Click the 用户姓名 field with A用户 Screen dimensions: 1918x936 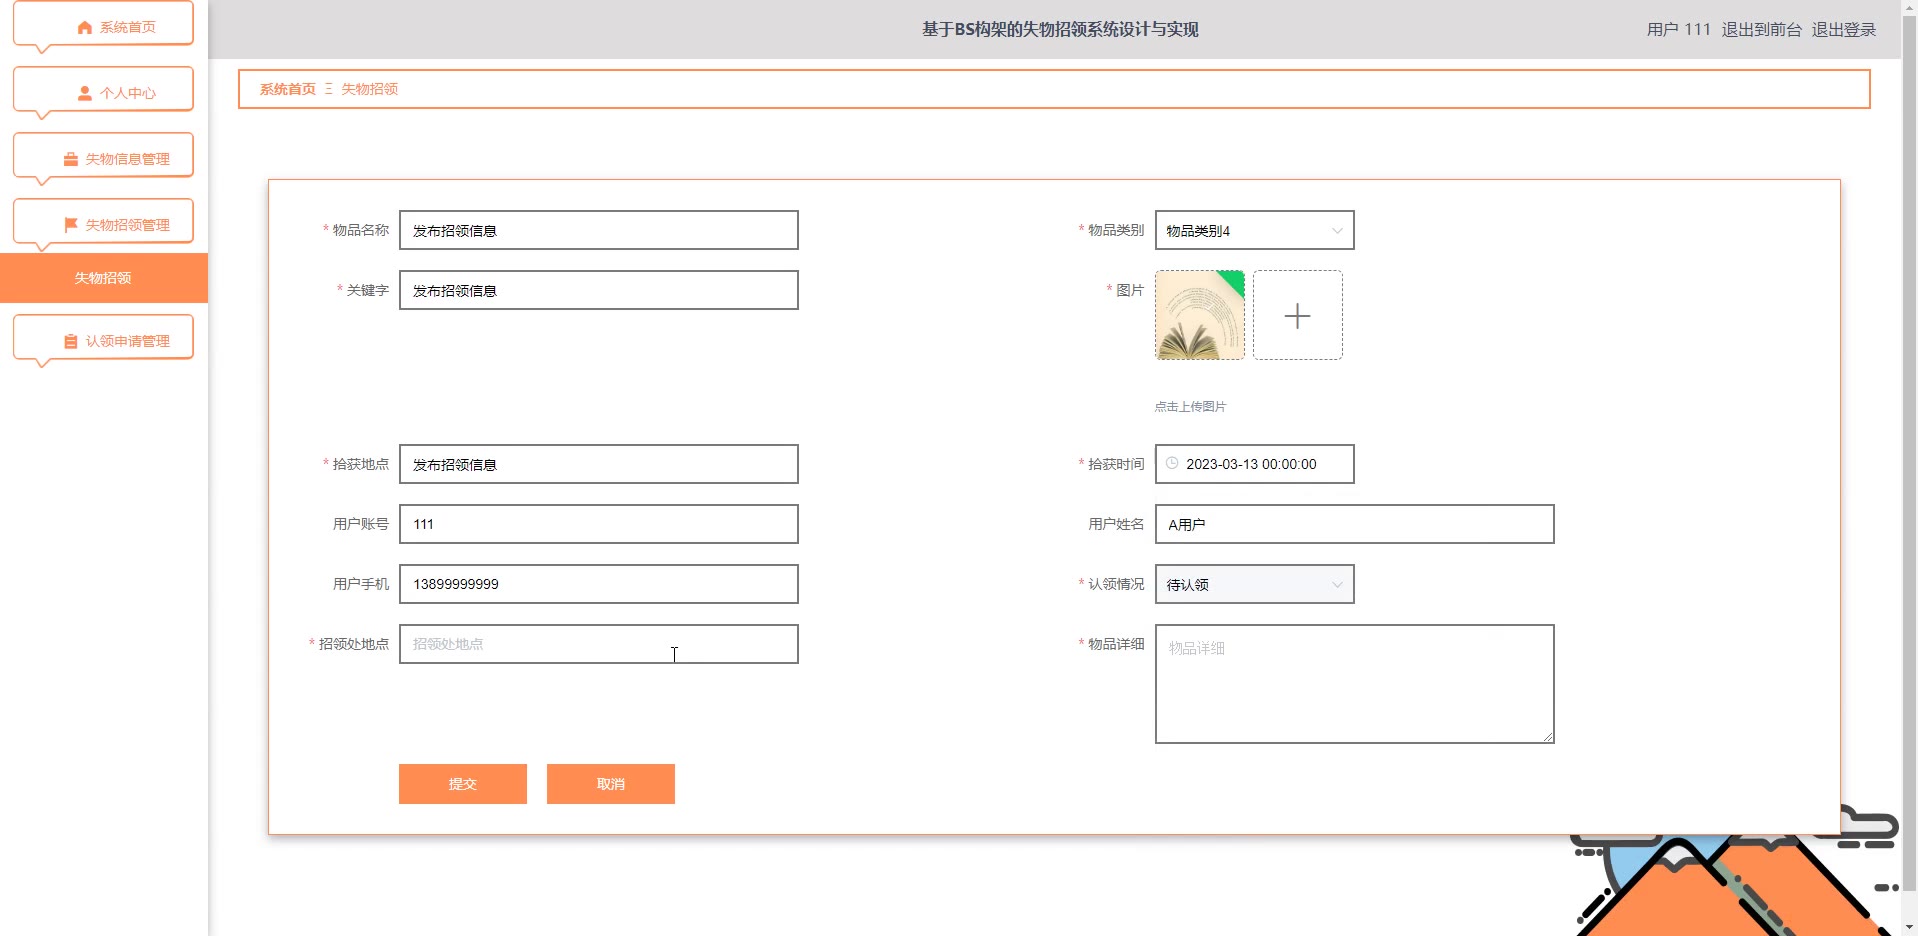point(1355,524)
